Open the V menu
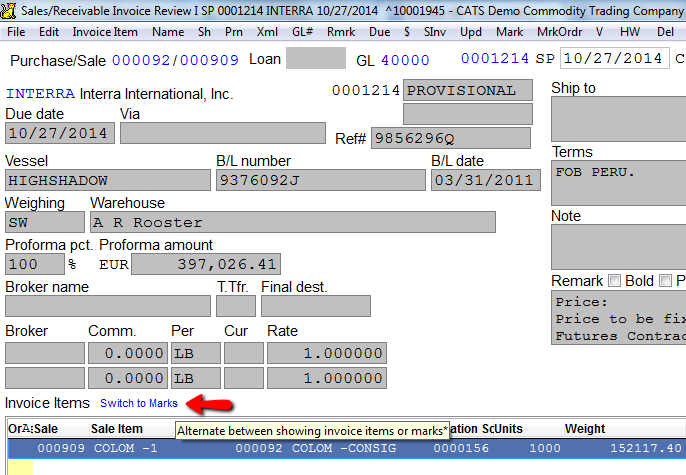The image size is (686, 475). (x=599, y=32)
